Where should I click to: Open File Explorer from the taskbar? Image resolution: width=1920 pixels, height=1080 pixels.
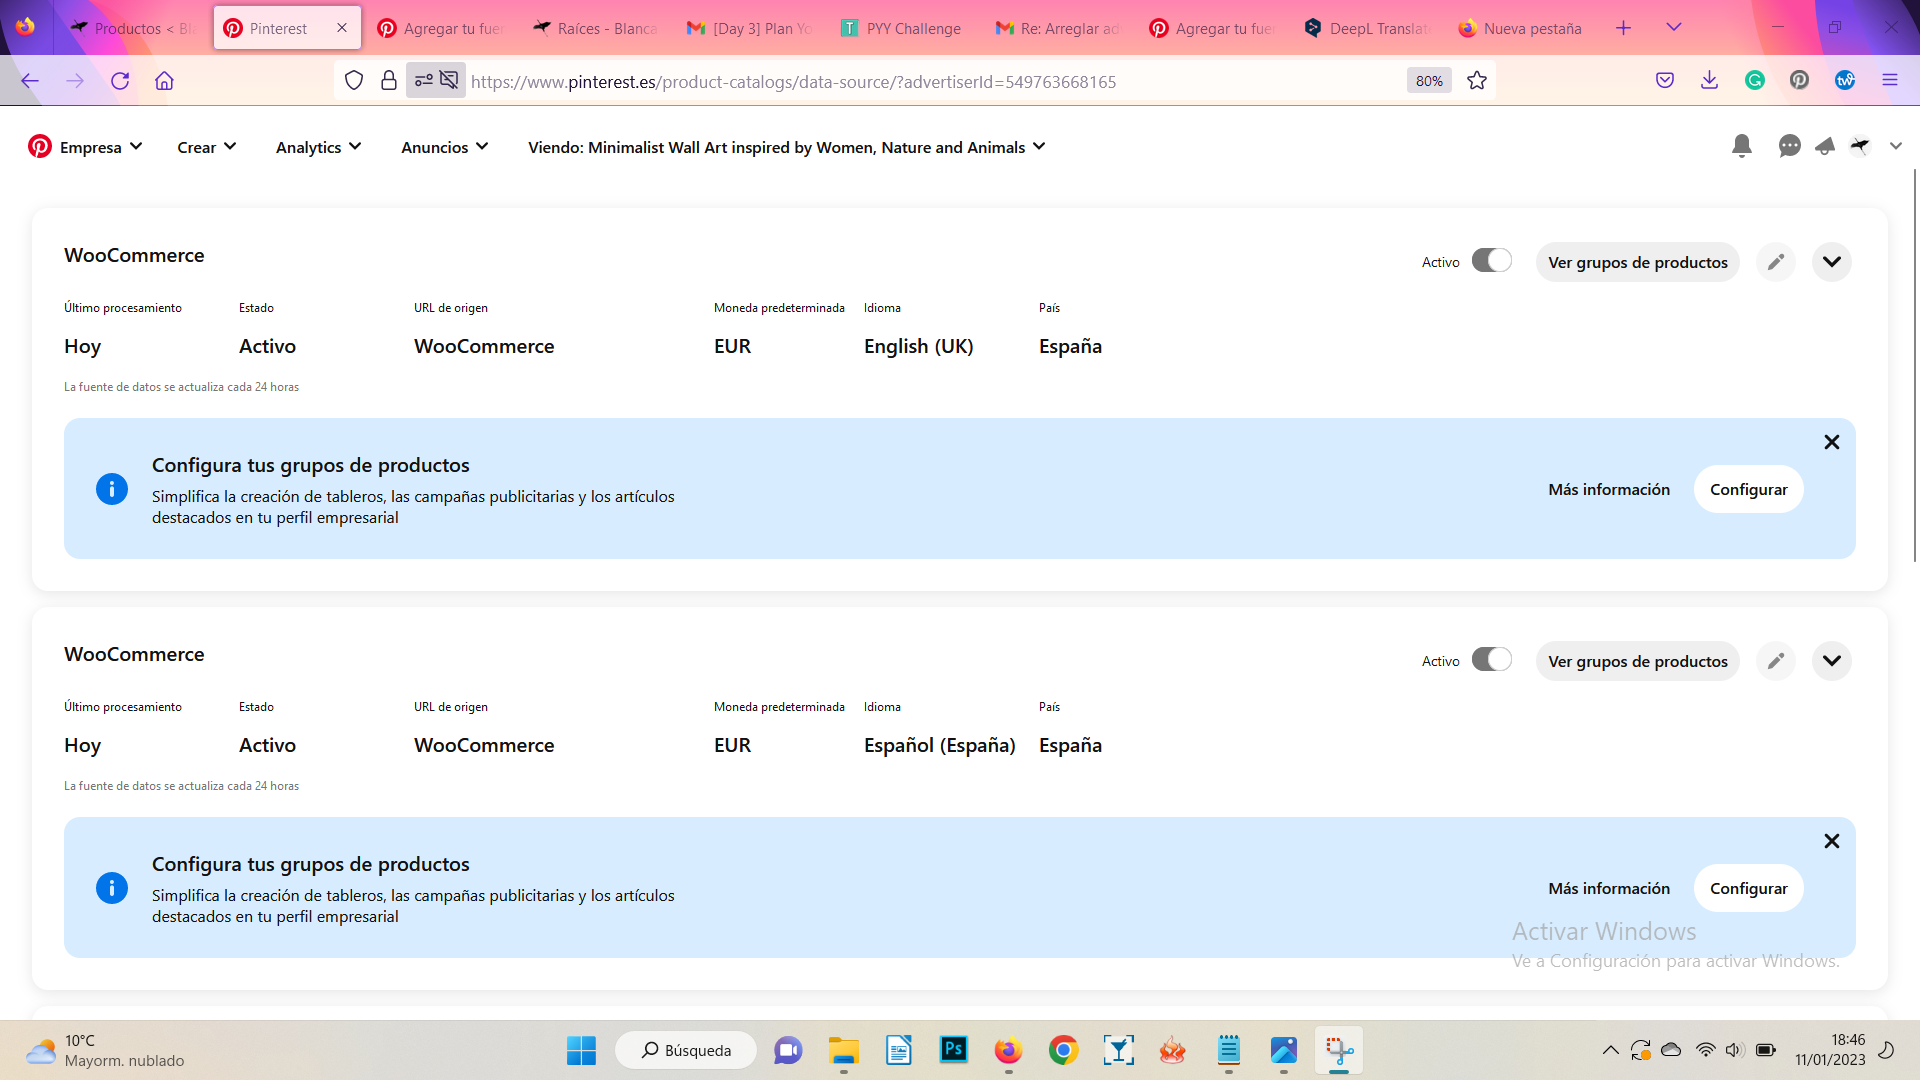point(844,1050)
